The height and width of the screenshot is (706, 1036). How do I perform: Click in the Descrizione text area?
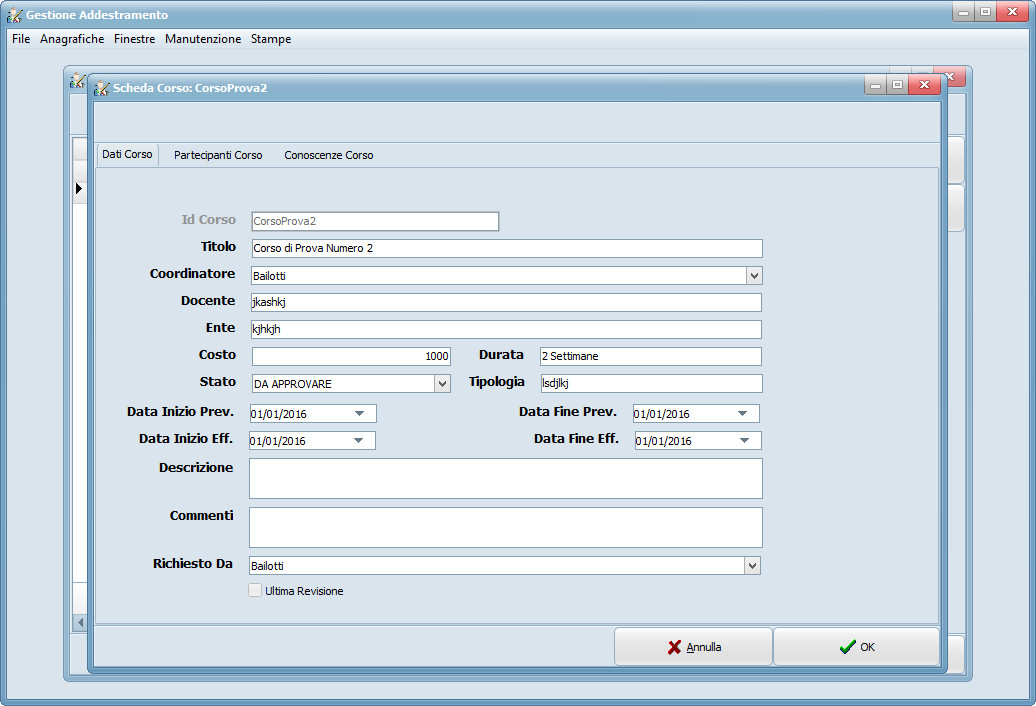[506, 478]
